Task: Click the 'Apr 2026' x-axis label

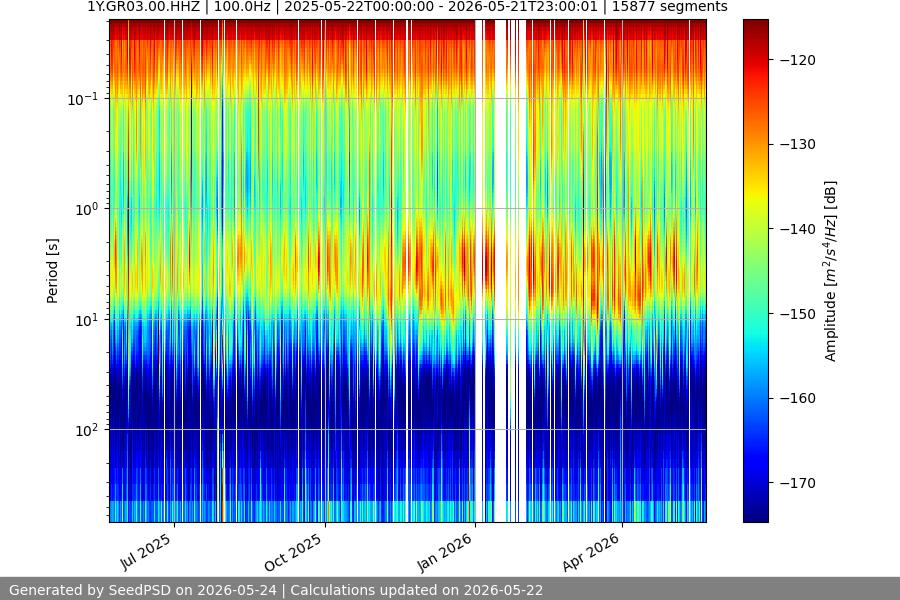Action: coord(591,552)
